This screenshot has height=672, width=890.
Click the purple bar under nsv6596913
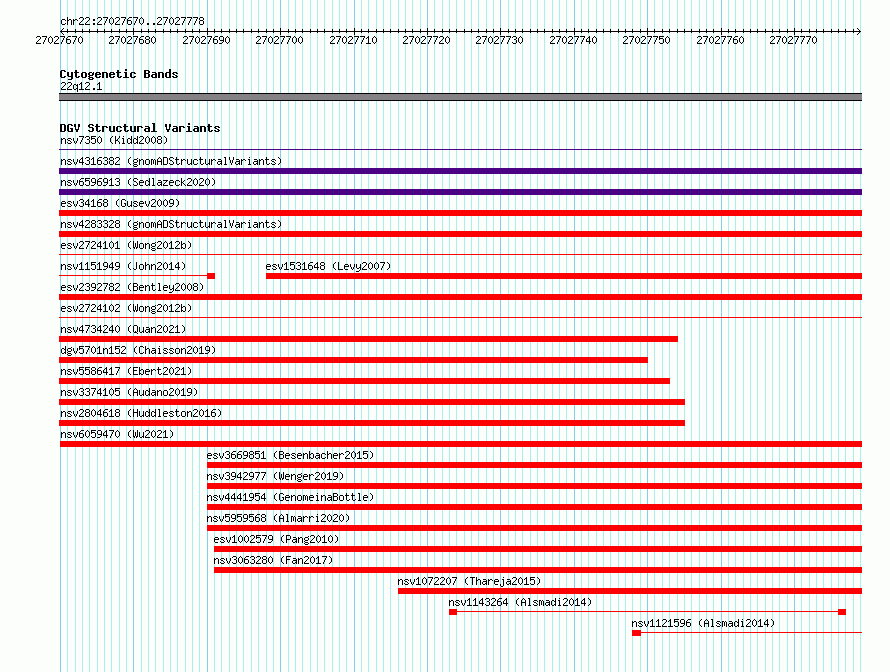click(460, 192)
